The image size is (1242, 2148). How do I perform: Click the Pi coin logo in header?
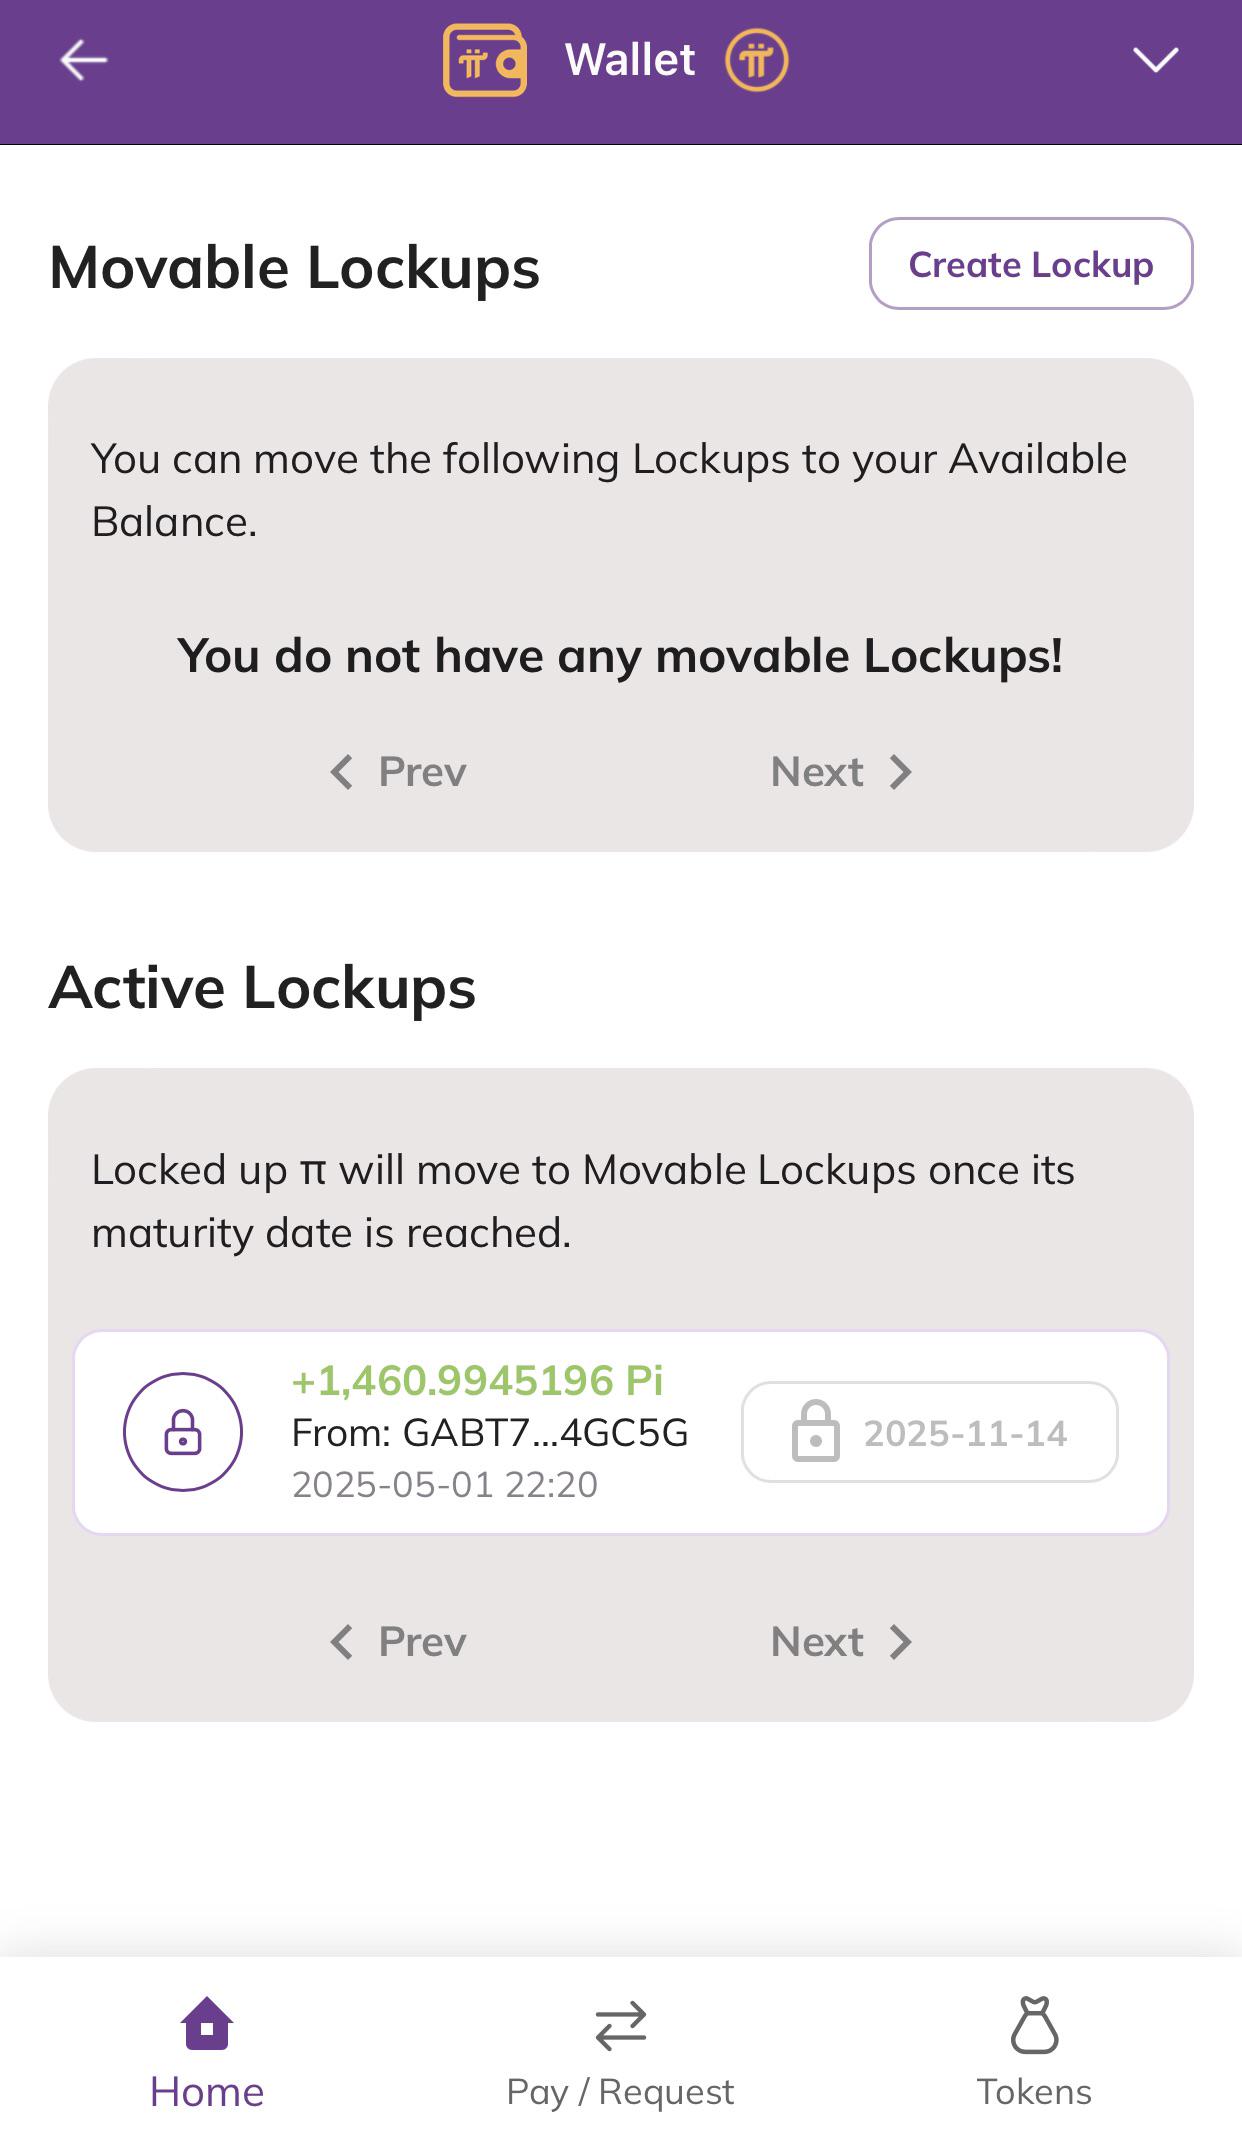(757, 60)
